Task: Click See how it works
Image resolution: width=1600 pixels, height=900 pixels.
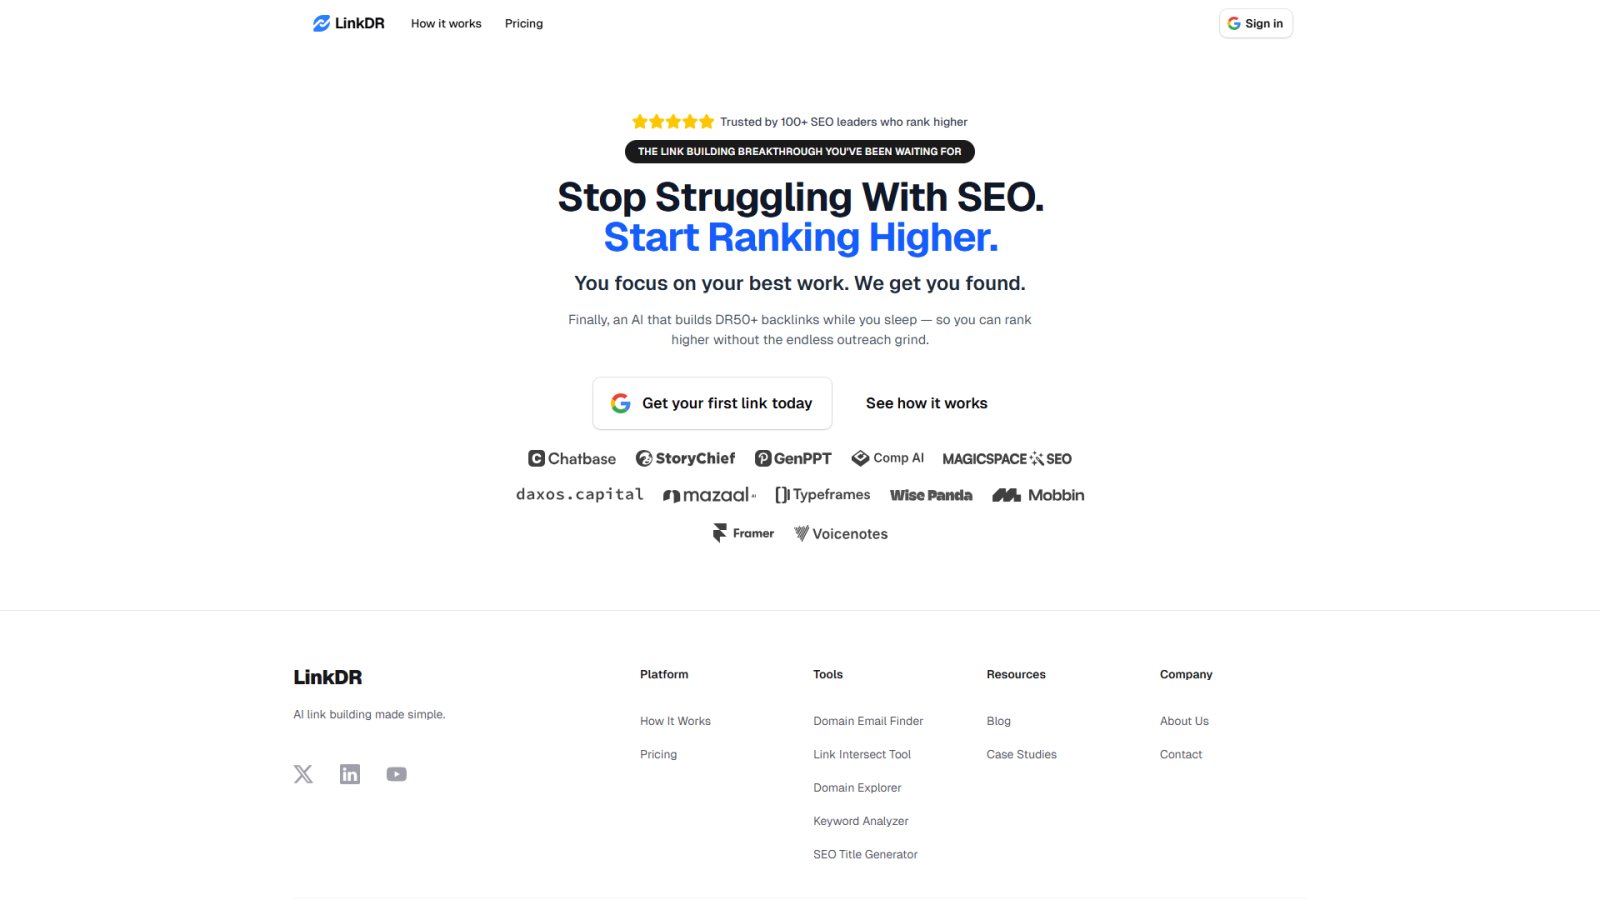Action: coord(925,403)
